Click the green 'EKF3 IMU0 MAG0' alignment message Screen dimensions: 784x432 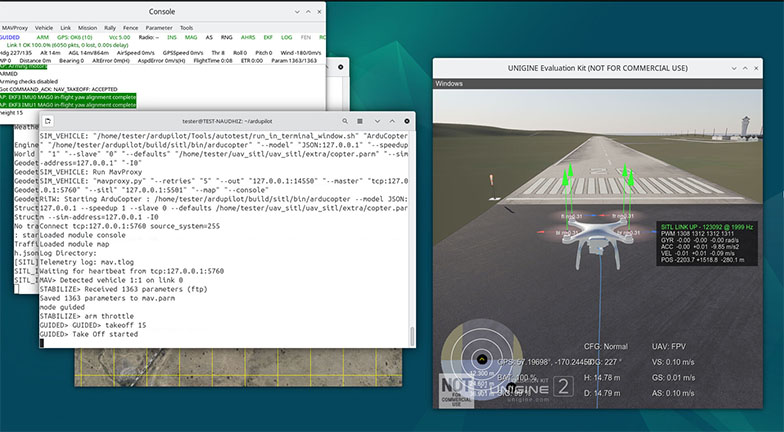pyautogui.click(x=68, y=97)
